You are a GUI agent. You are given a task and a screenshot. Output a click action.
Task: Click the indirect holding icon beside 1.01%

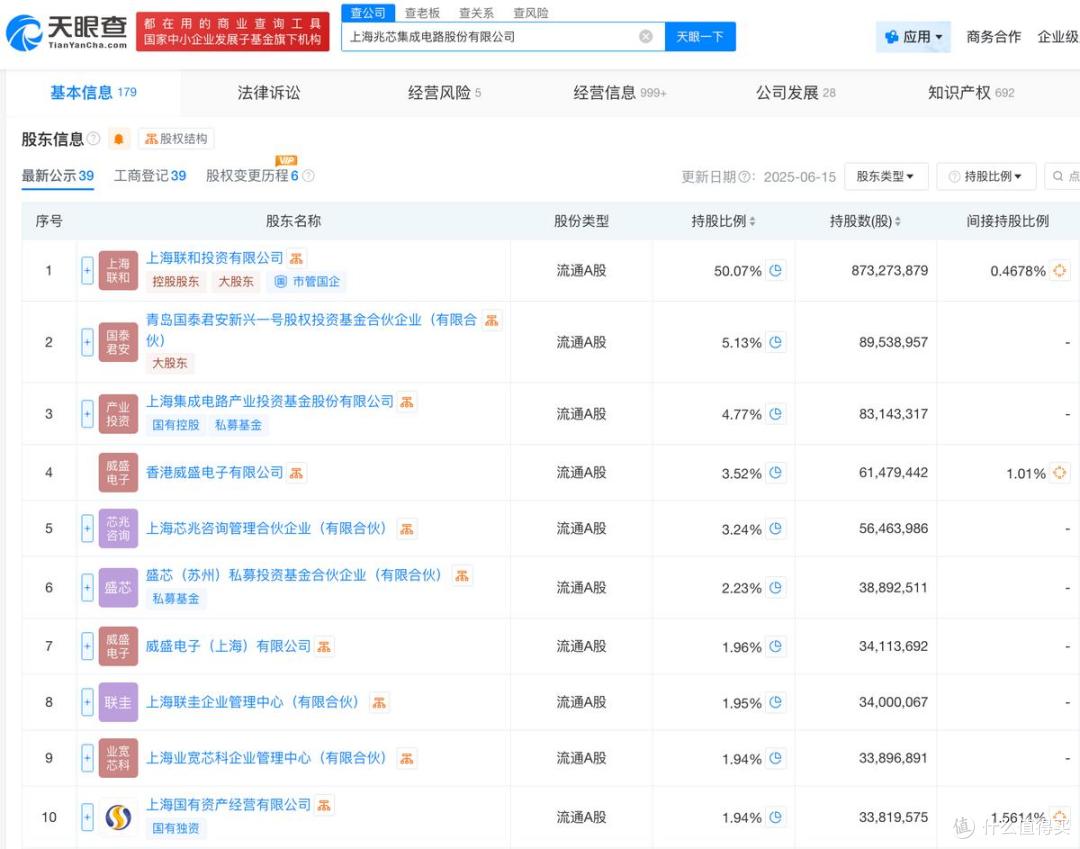click(x=1059, y=472)
